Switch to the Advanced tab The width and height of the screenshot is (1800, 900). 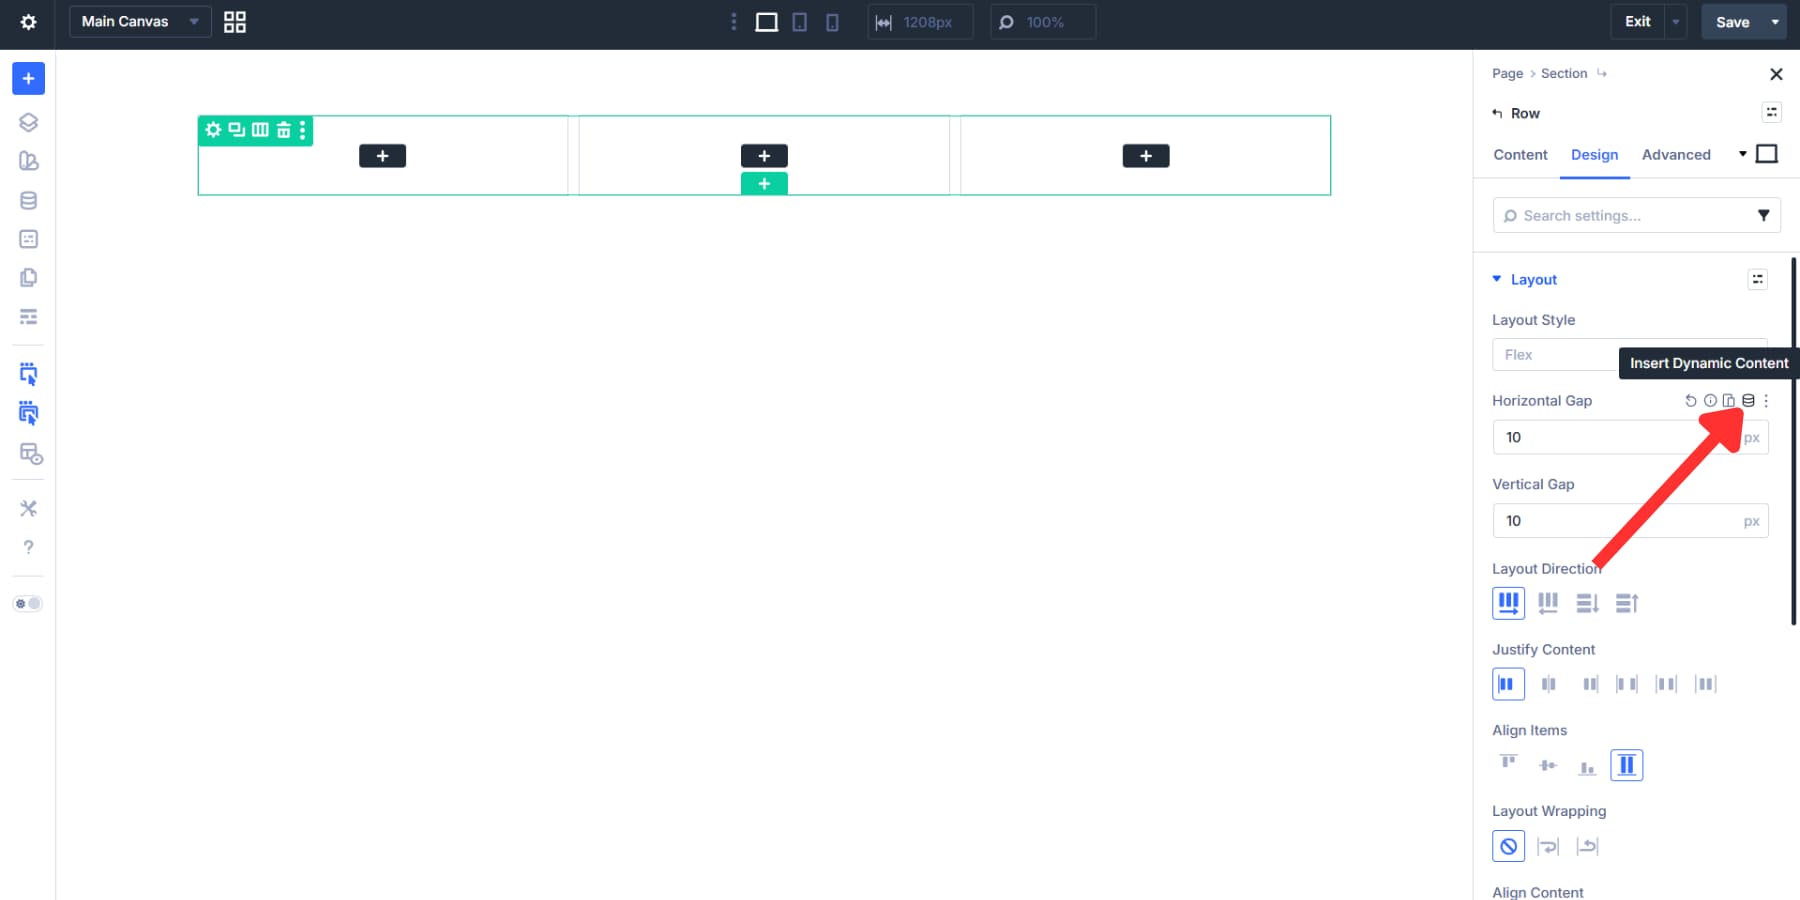click(1676, 155)
